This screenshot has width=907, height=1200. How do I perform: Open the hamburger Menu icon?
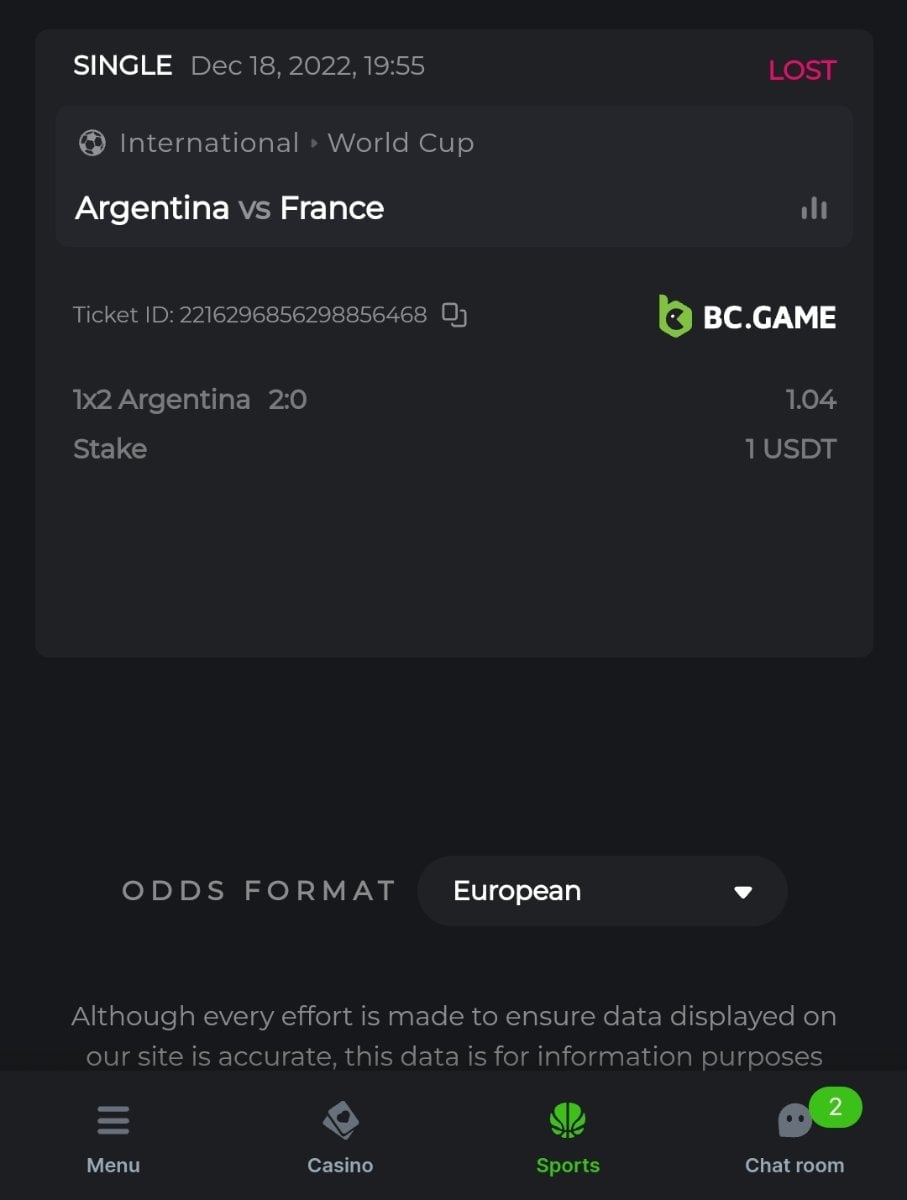pyautogui.click(x=113, y=1120)
